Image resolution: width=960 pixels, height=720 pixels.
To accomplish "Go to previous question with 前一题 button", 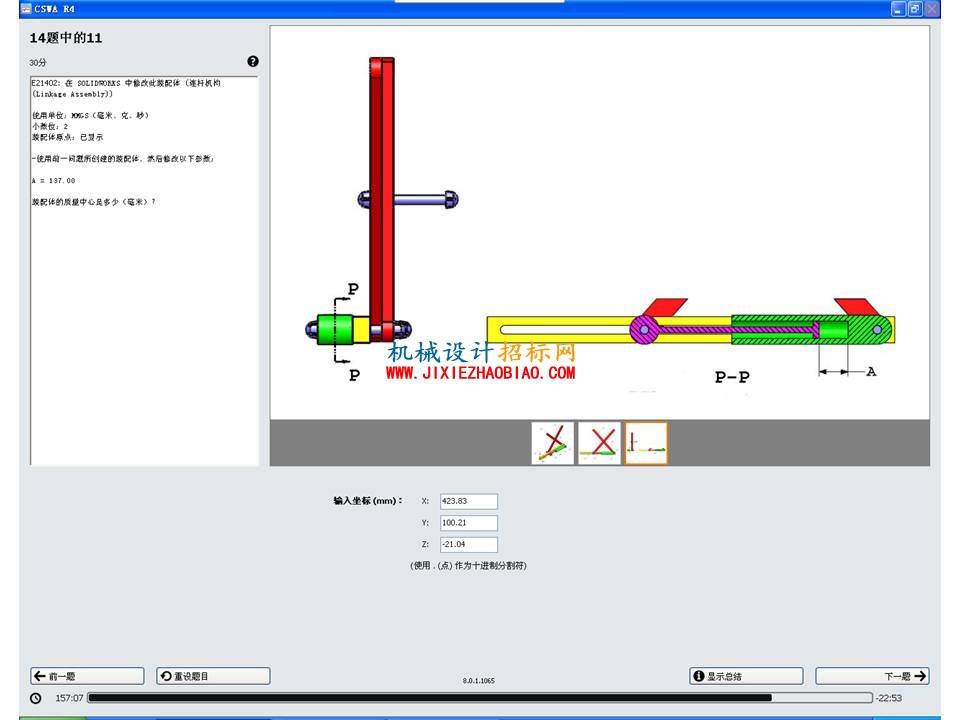I will coord(88,676).
